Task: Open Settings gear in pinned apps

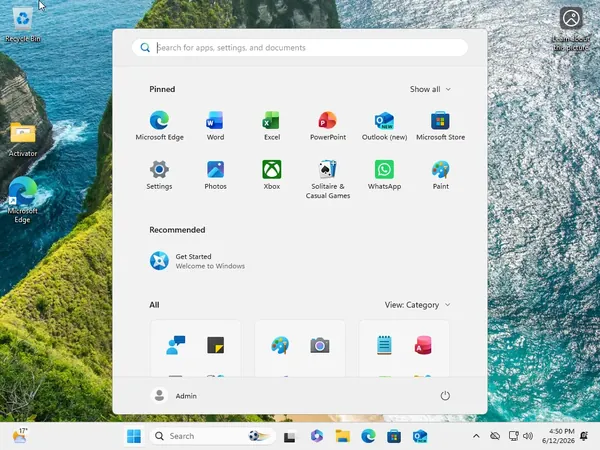Action: [x=159, y=175]
